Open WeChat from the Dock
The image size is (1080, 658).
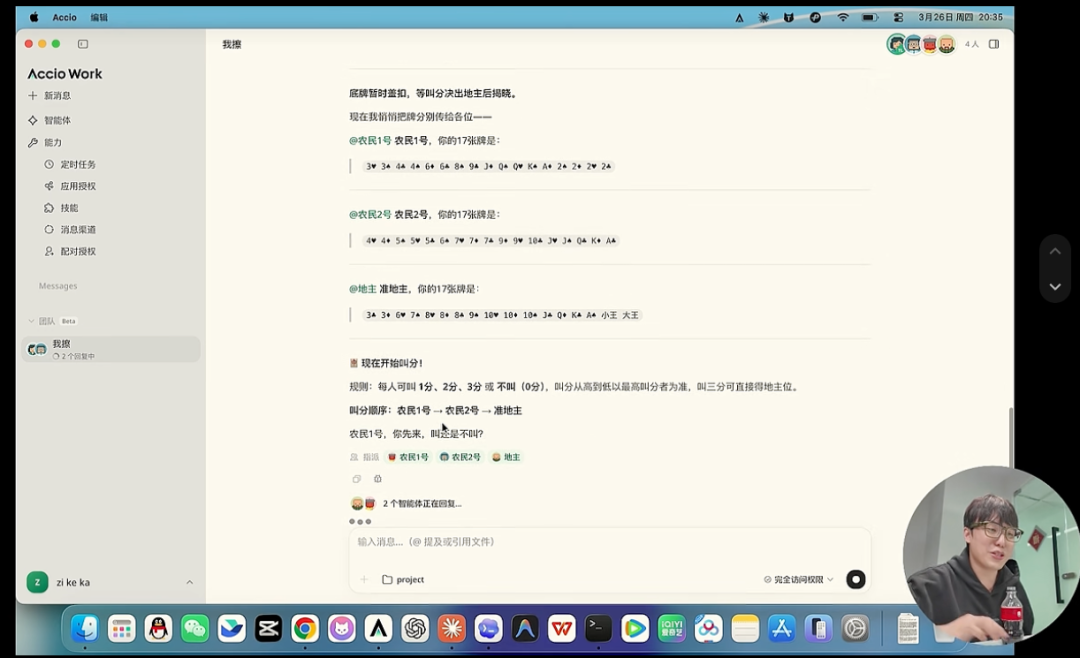(195, 629)
